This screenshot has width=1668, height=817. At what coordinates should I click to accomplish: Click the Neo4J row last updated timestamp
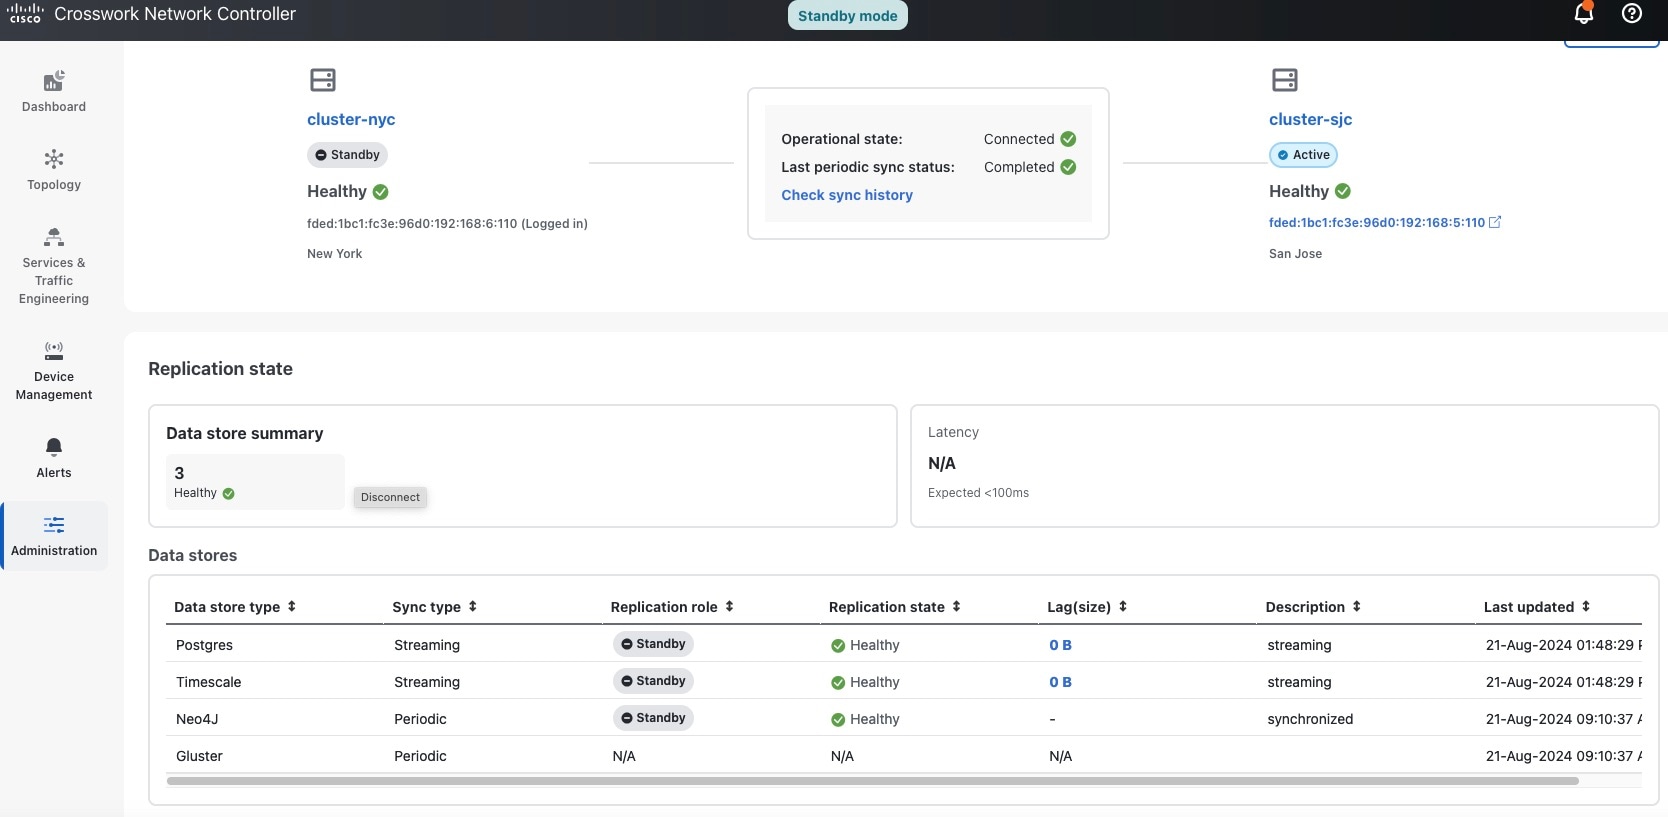tap(1563, 719)
